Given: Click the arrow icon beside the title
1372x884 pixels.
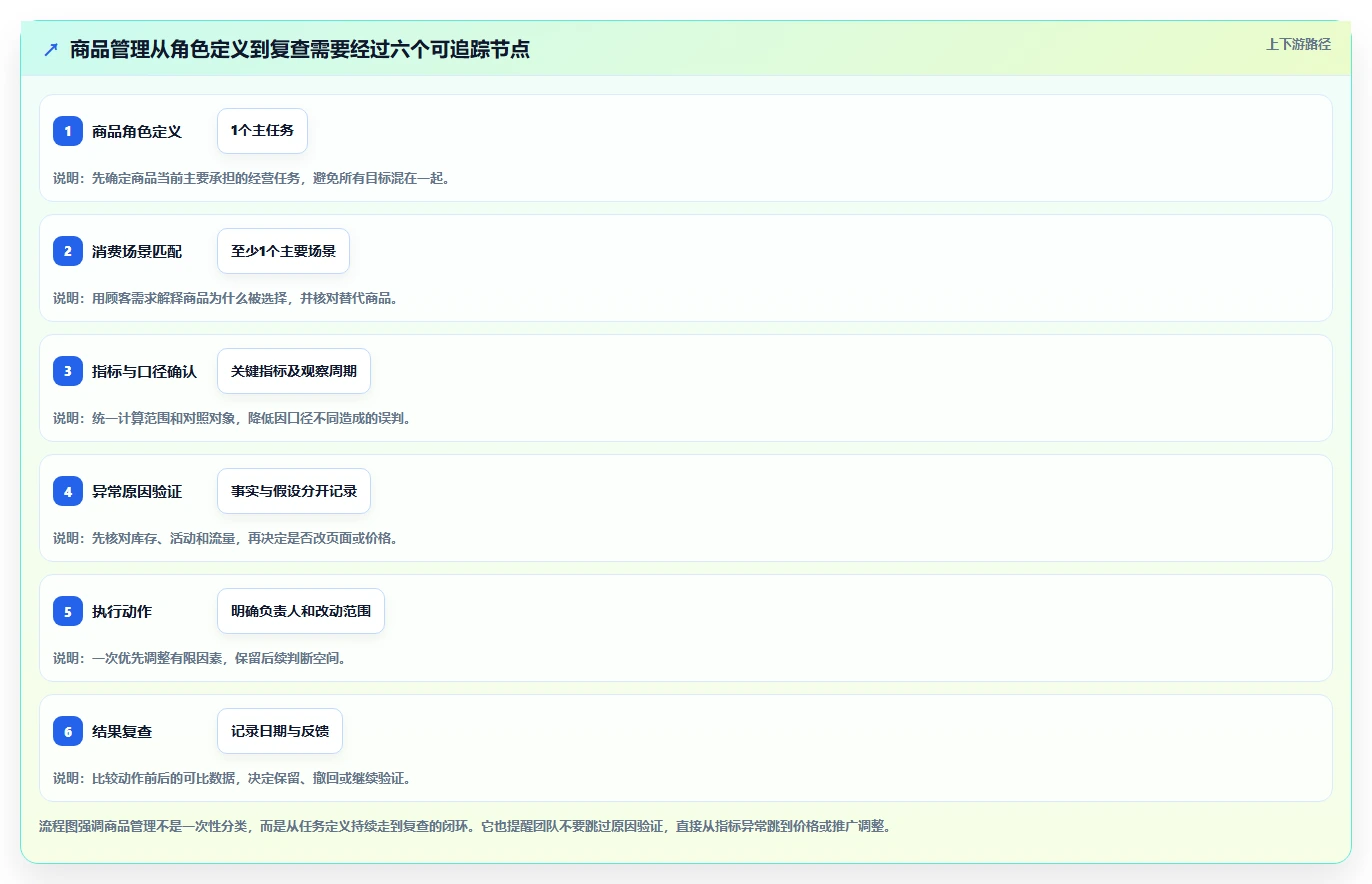Looking at the screenshot, I should pos(51,49).
